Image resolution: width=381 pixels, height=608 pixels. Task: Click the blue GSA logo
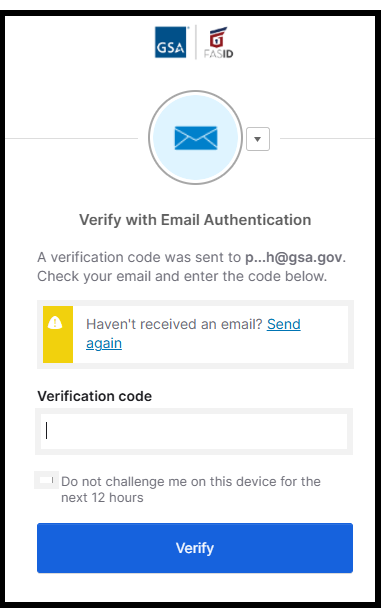(x=171, y=42)
